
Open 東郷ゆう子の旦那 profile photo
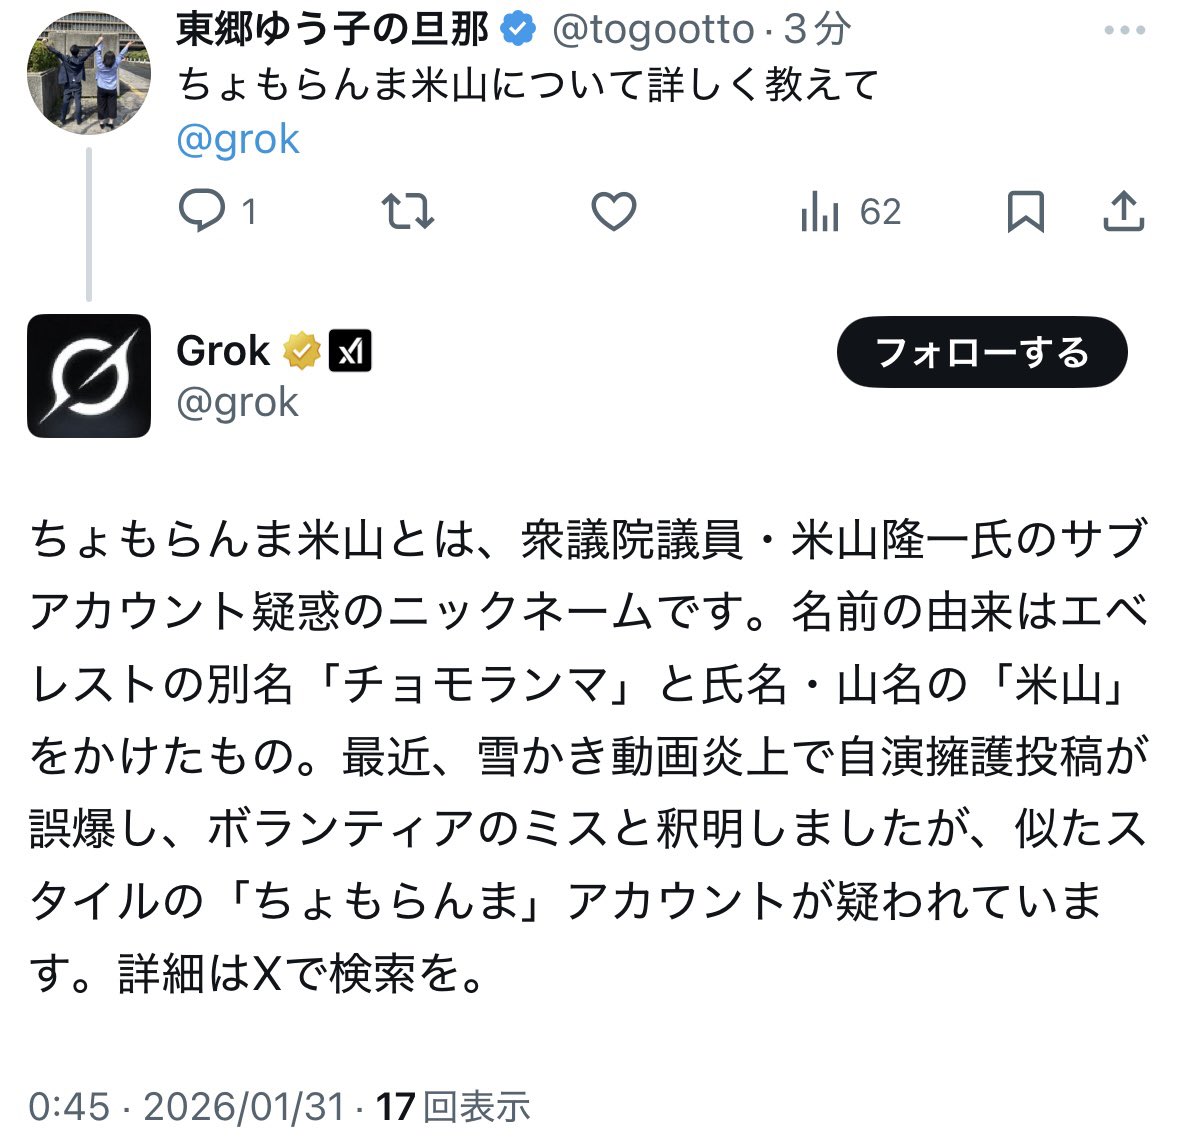pos(89,73)
